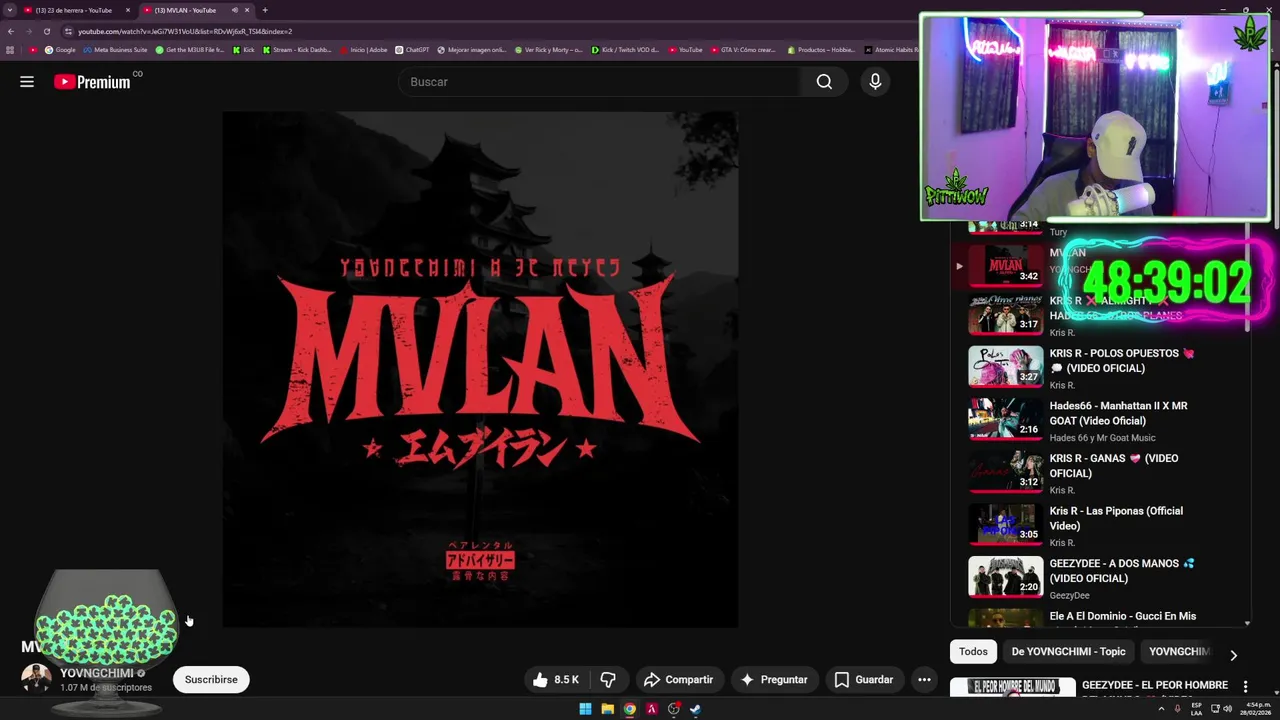This screenshot has width=1280, height=720.
Task: Open the Windows Start menu
Action: [585, 709]
